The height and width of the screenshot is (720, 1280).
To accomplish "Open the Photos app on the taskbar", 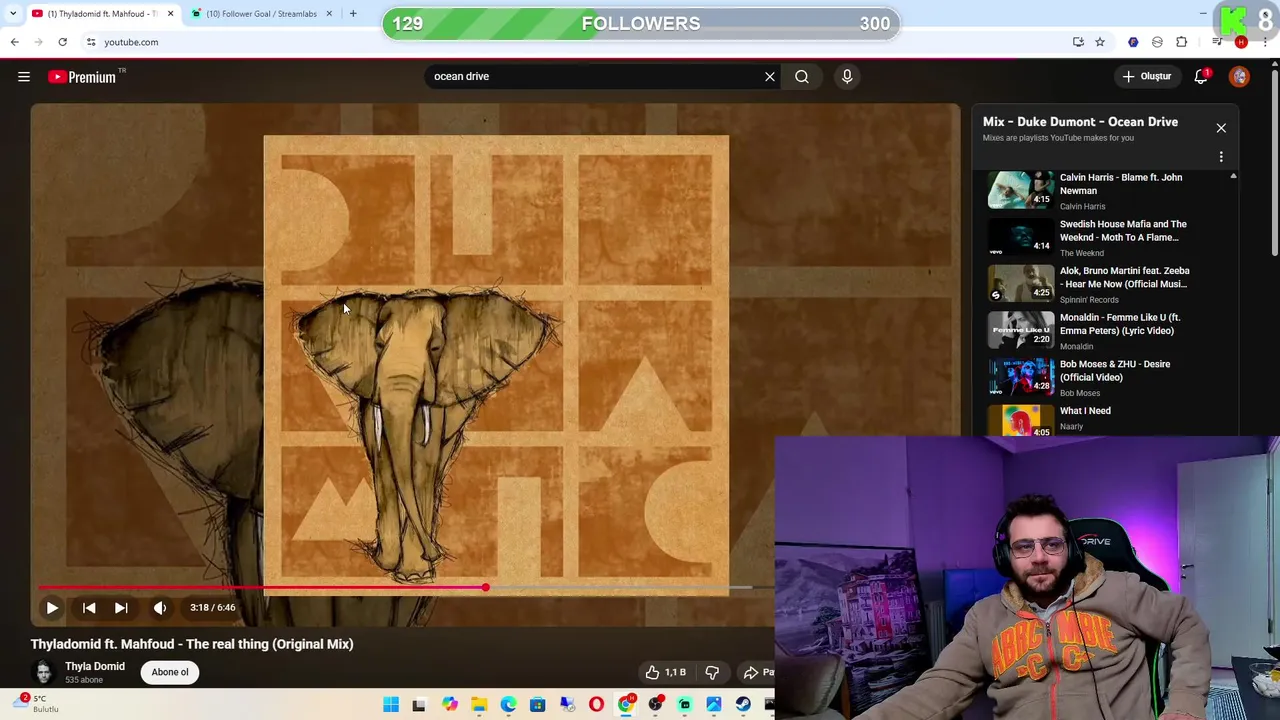I will (x=714, y=705).
